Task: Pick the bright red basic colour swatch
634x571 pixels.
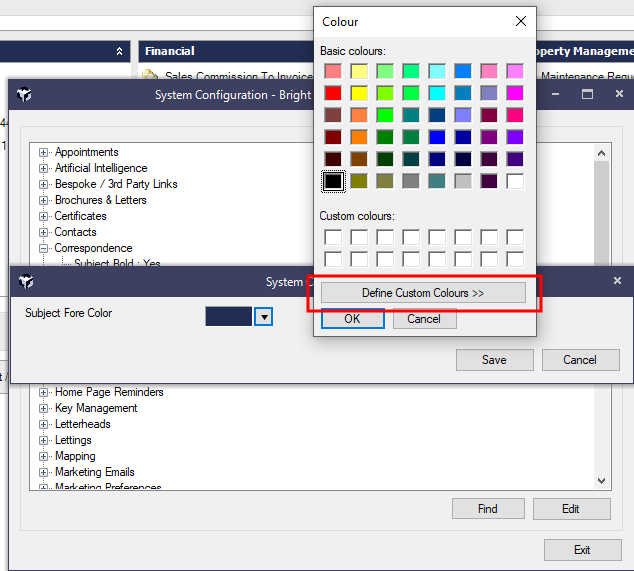Action: pyautogui.click(x=333, y=93)
